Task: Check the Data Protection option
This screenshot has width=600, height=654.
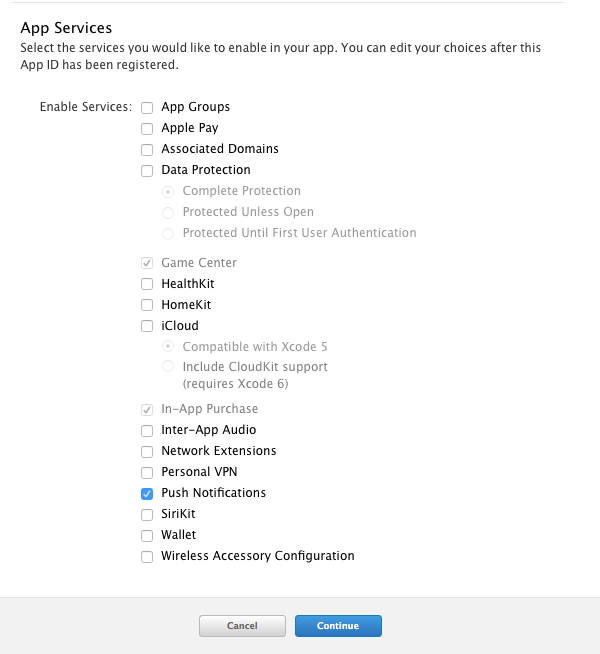Action: pos(147,171)
